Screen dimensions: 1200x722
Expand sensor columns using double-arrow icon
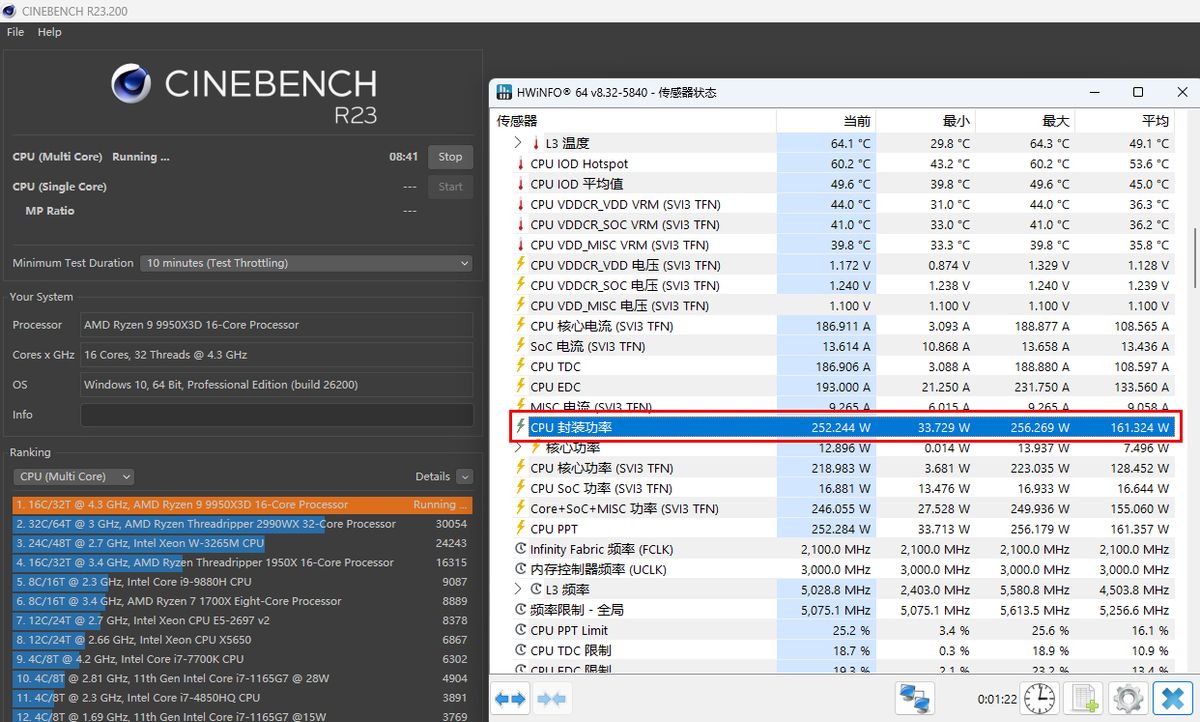point(510,698)
